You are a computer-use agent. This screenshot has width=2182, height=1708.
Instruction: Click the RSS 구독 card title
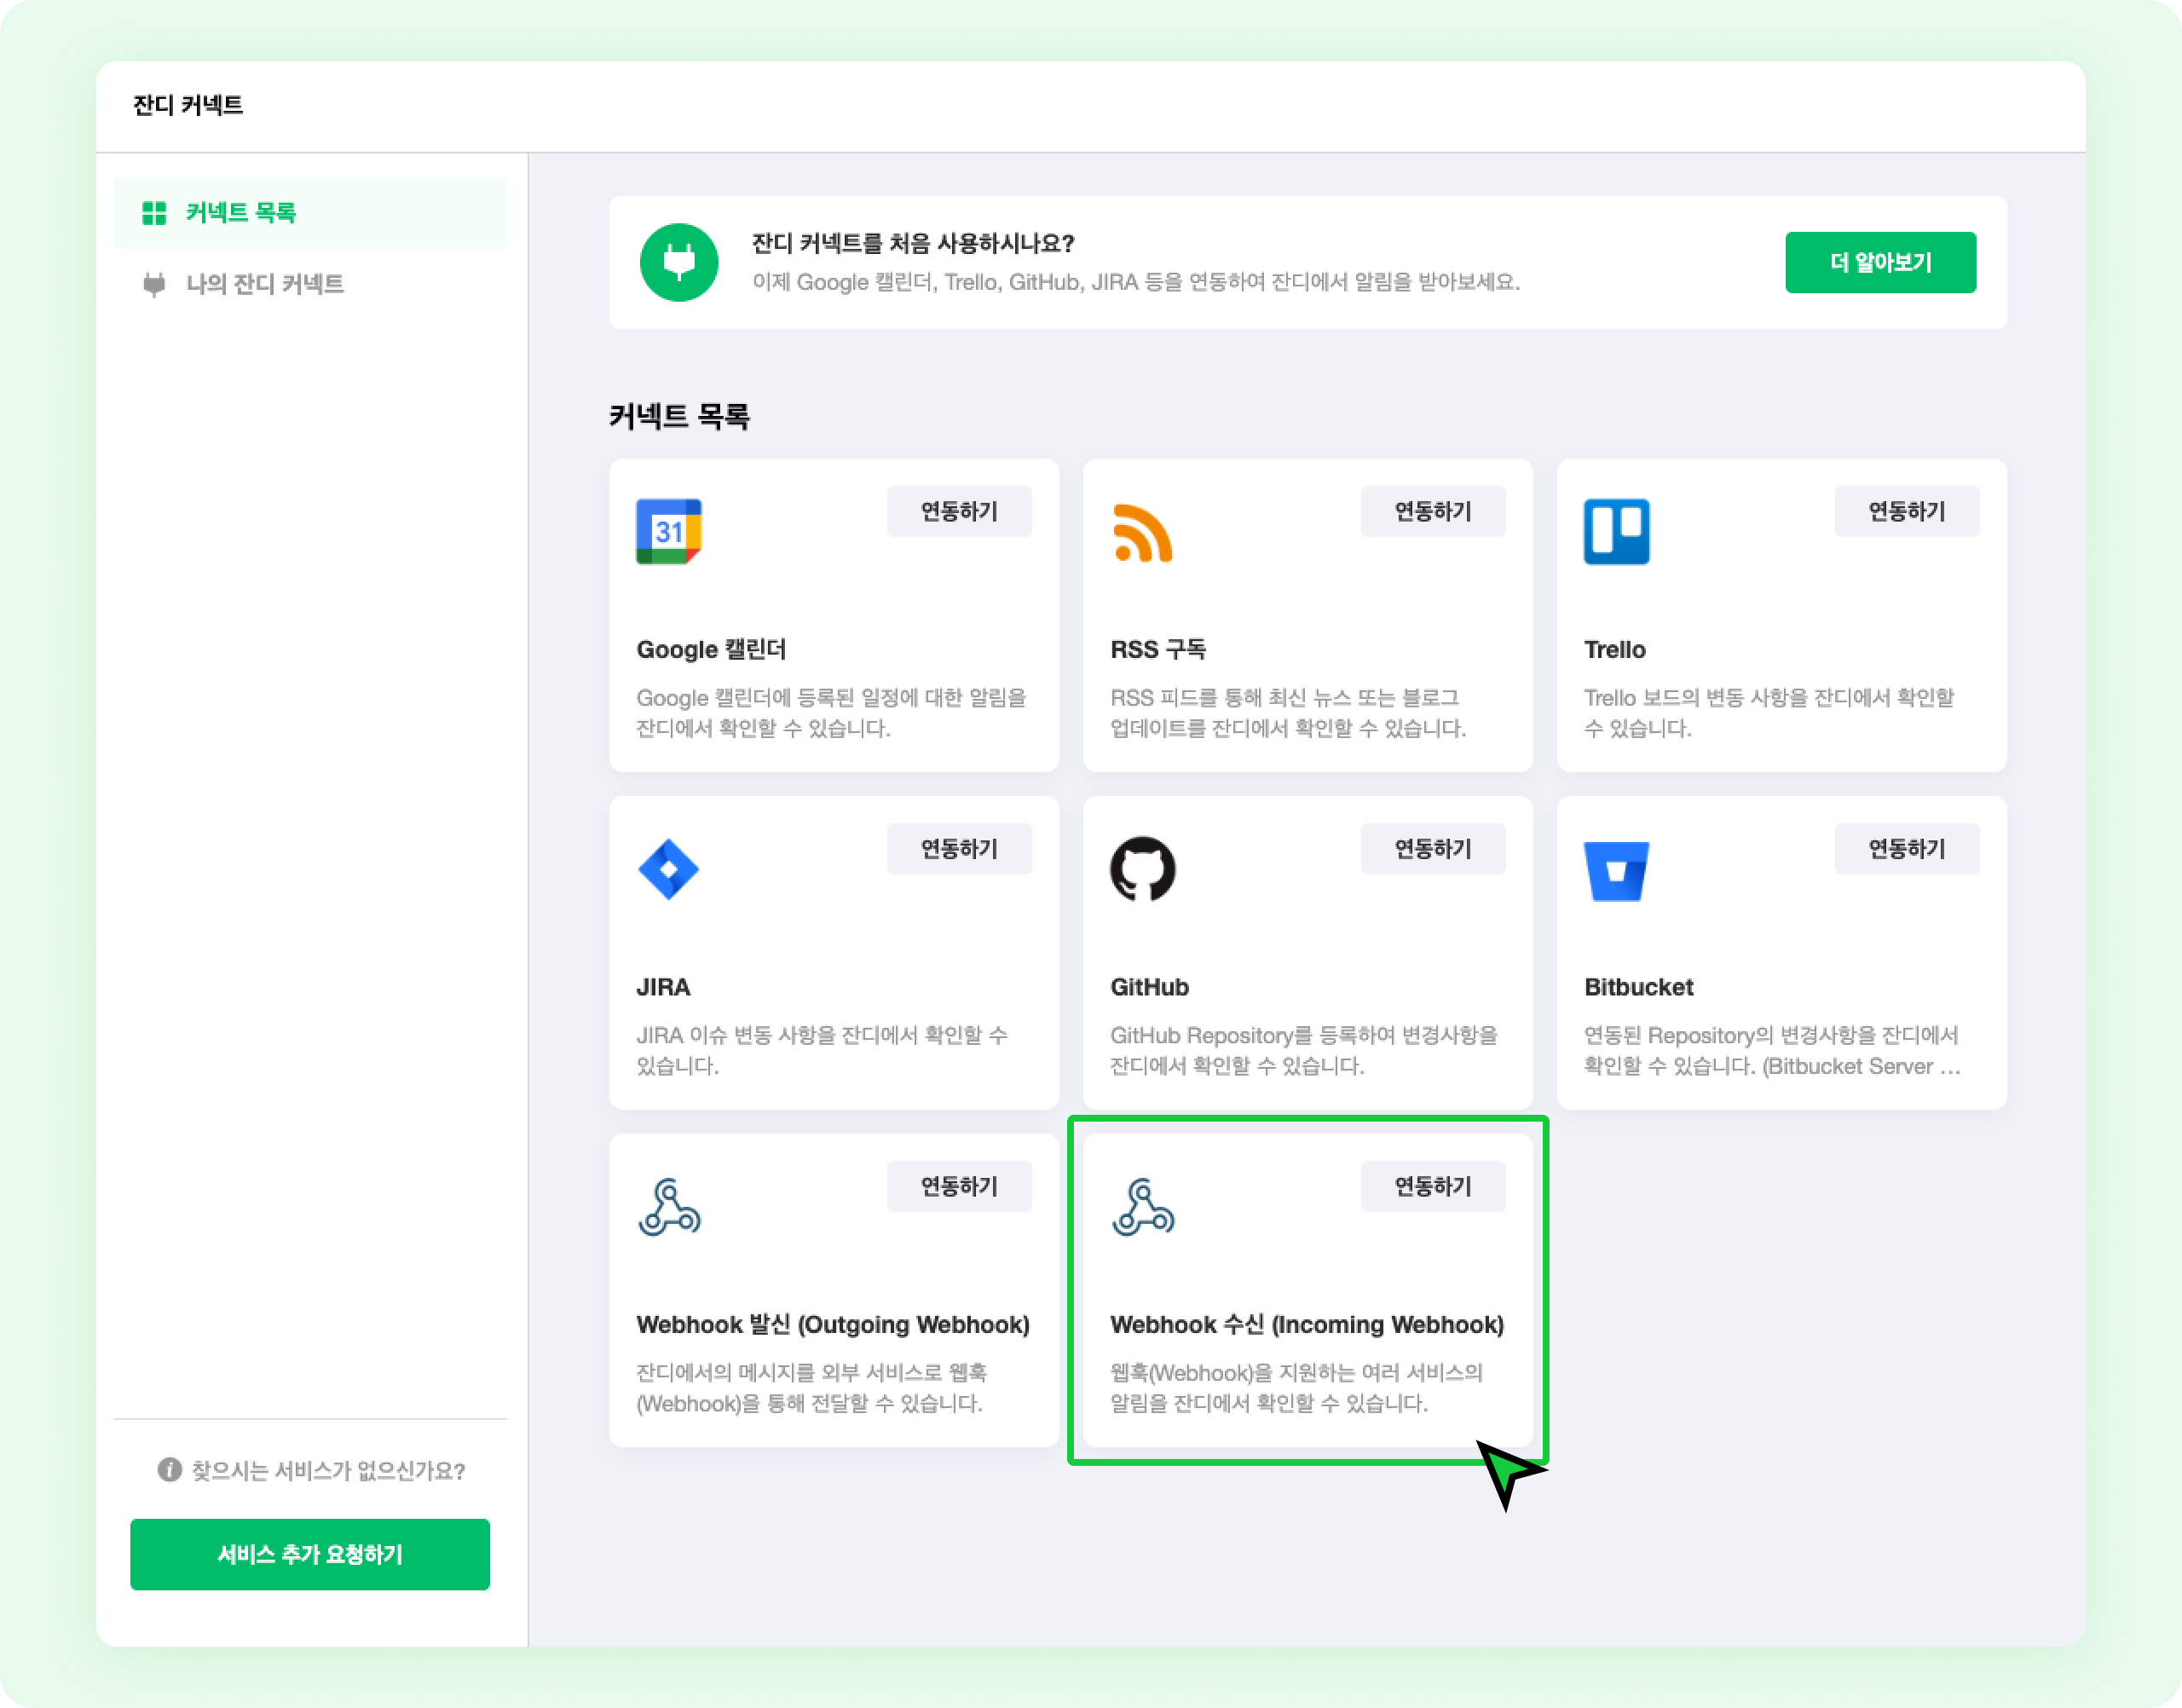[1157, 650]
